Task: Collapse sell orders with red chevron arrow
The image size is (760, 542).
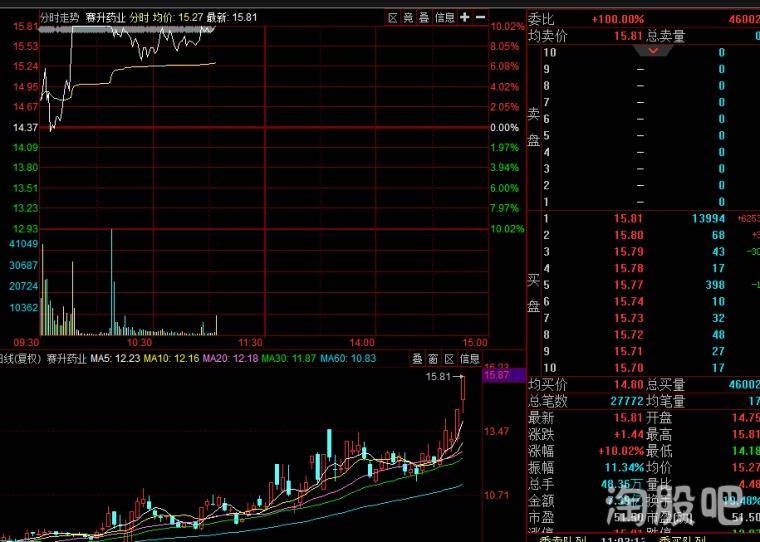Action: (653, 50)
